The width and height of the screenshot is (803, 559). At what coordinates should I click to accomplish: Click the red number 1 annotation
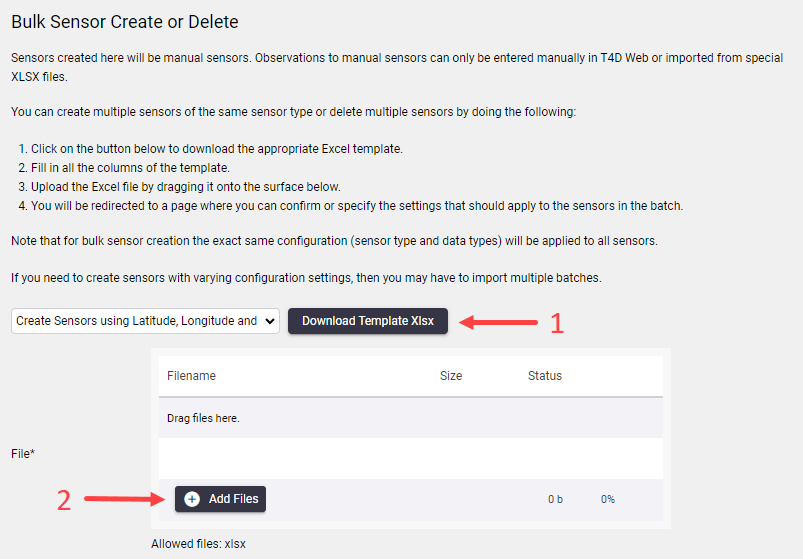(x=557, y=324)
